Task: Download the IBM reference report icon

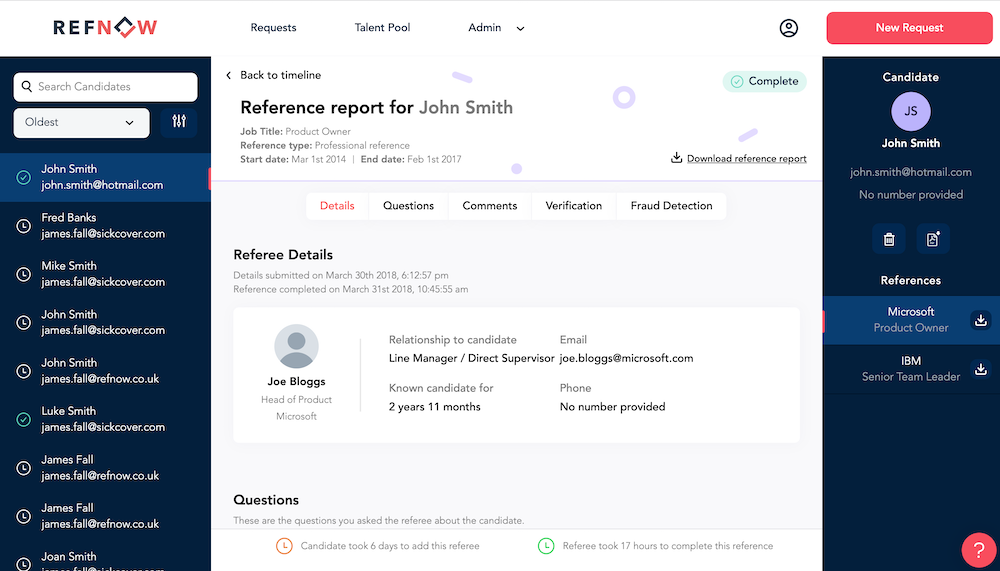Action: pyautogui.click(x=981, y=369)
